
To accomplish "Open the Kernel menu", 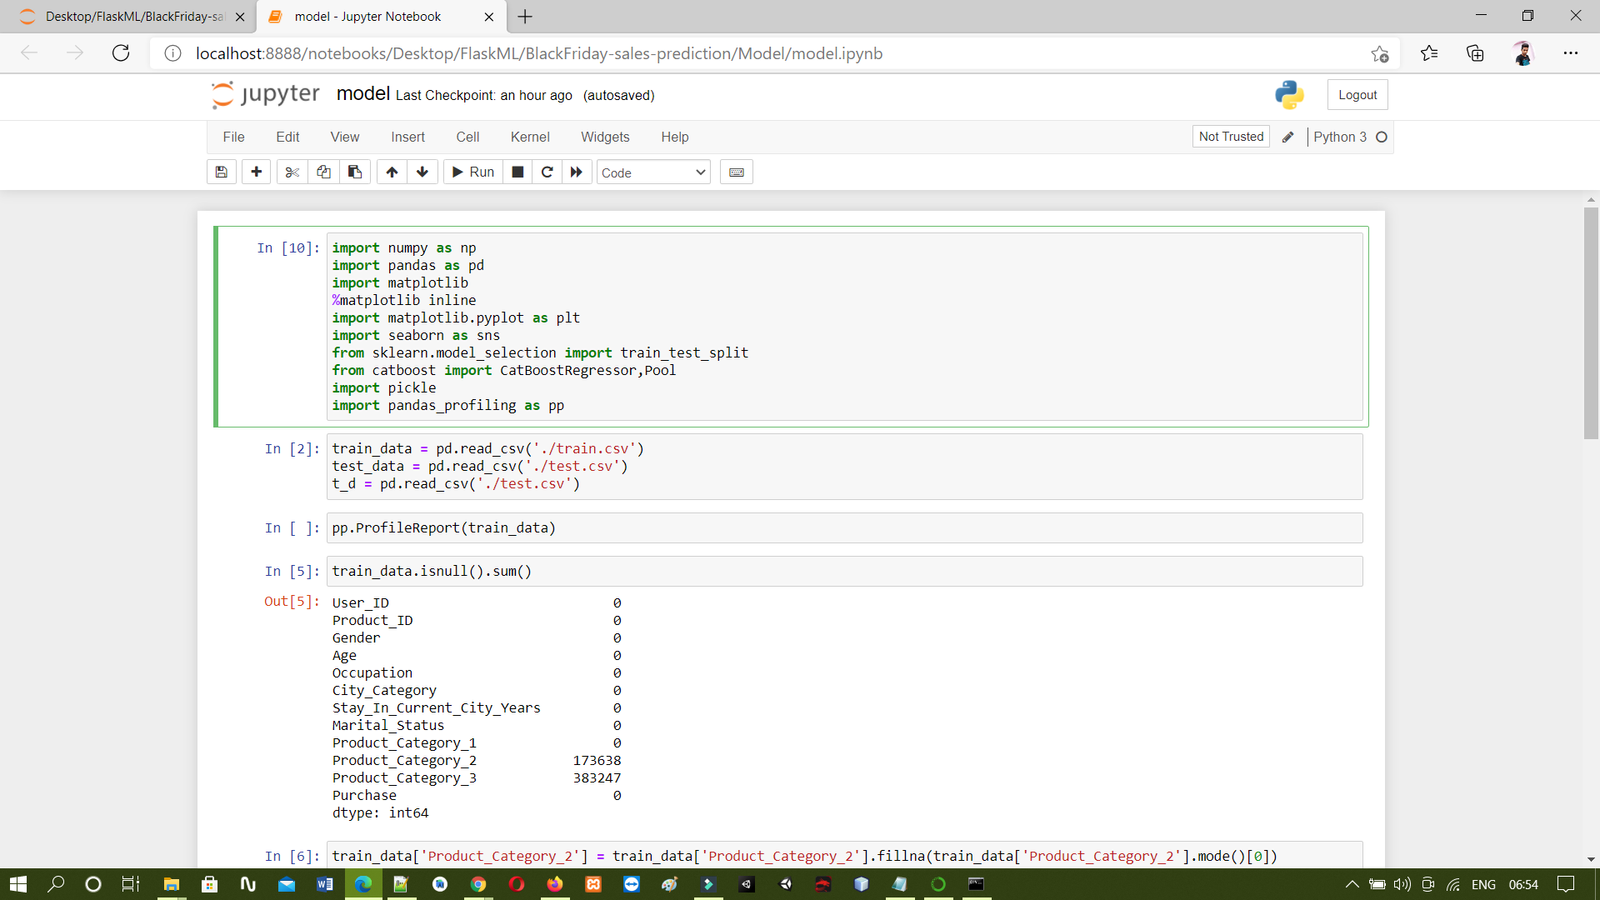I will pyautogui.click(x=530, y=137).
